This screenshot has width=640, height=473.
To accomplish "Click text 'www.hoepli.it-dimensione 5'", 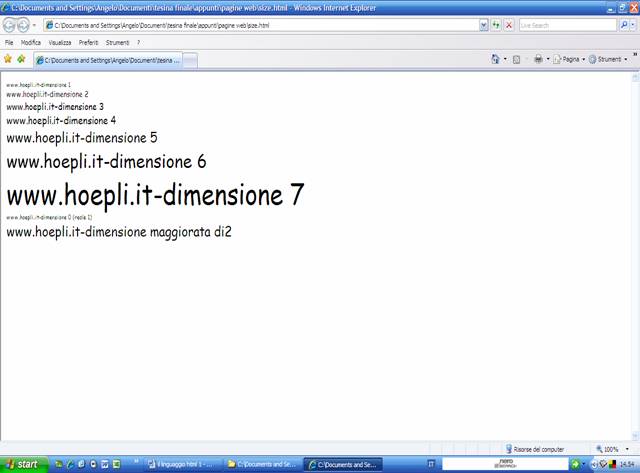I will click(82, 138).
